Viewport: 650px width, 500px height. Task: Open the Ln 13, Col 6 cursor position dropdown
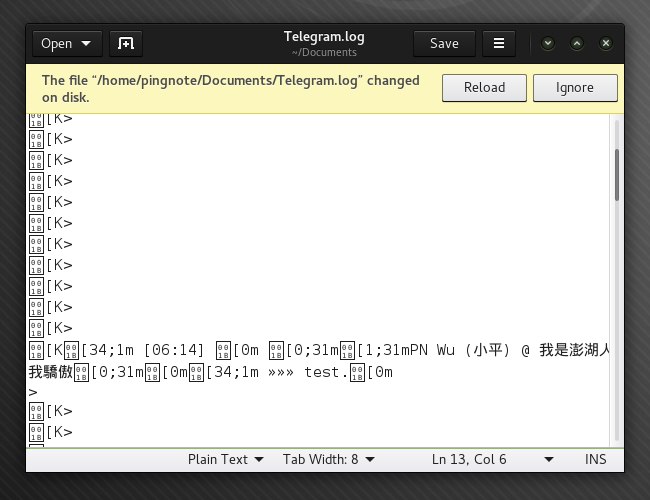pyautogui.click(x=492, y=459)
